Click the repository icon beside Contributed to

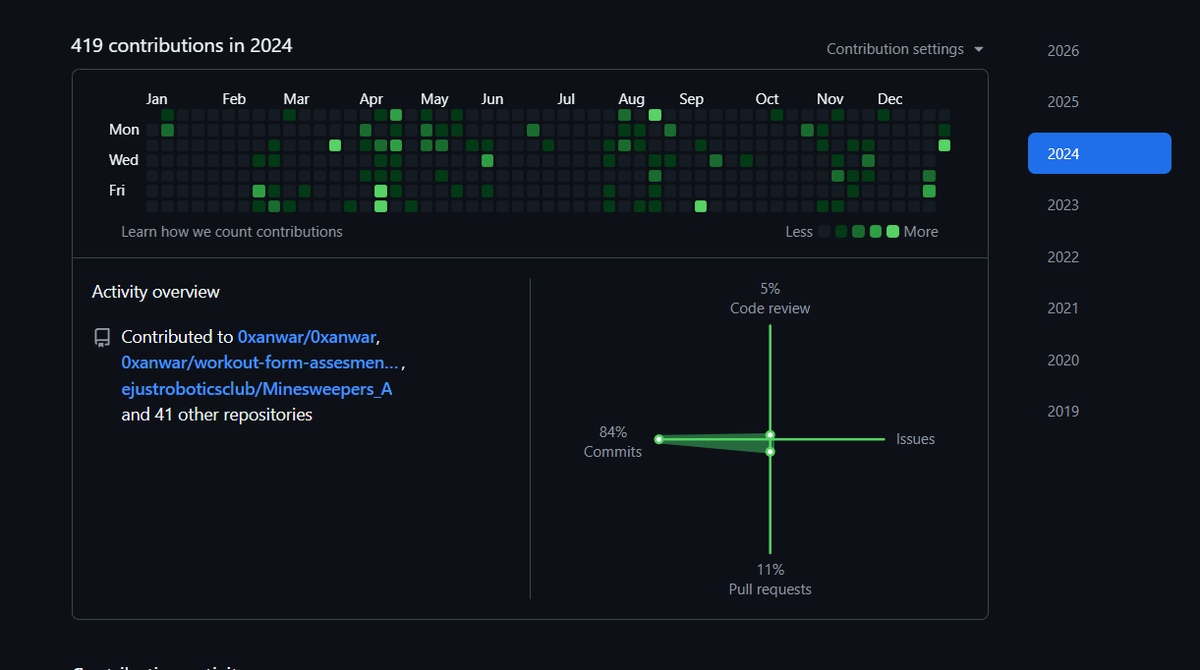[x=102, y=337]
